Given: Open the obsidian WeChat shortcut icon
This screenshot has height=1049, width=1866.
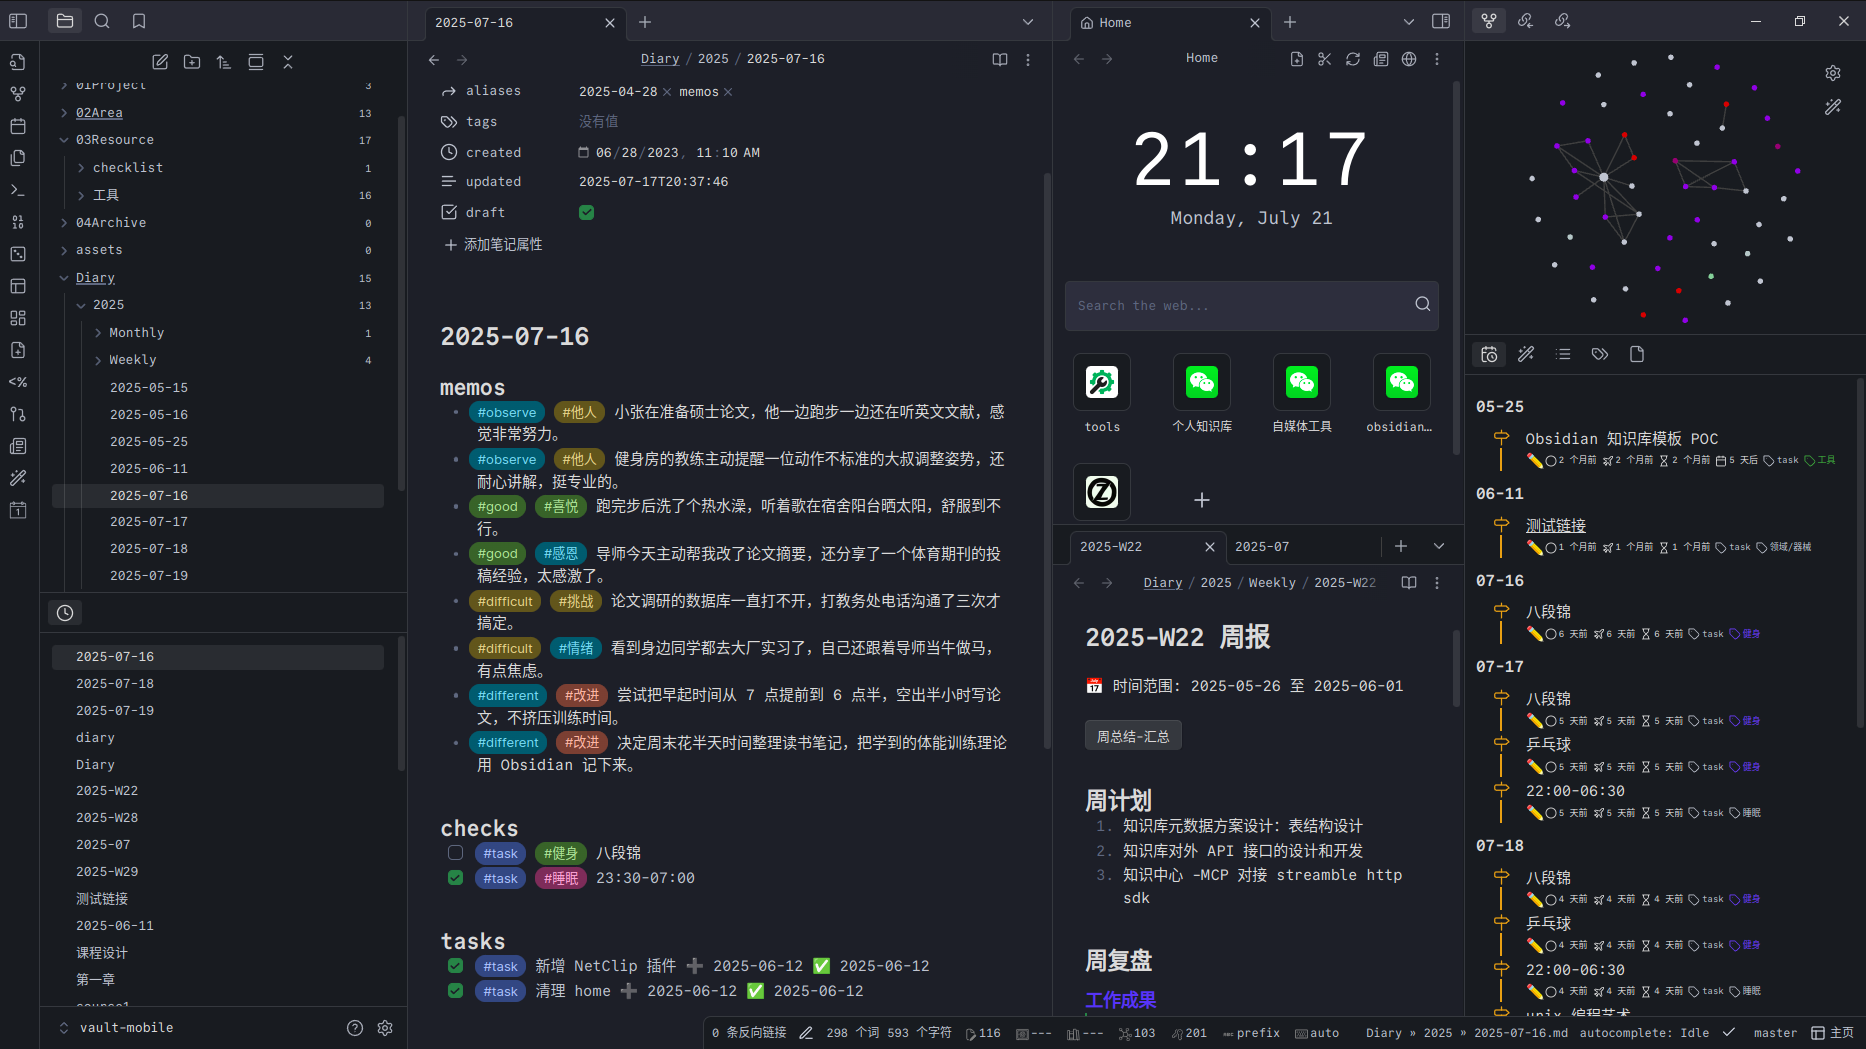Looking at the screenshot, I should click(x=1401, y=382).
